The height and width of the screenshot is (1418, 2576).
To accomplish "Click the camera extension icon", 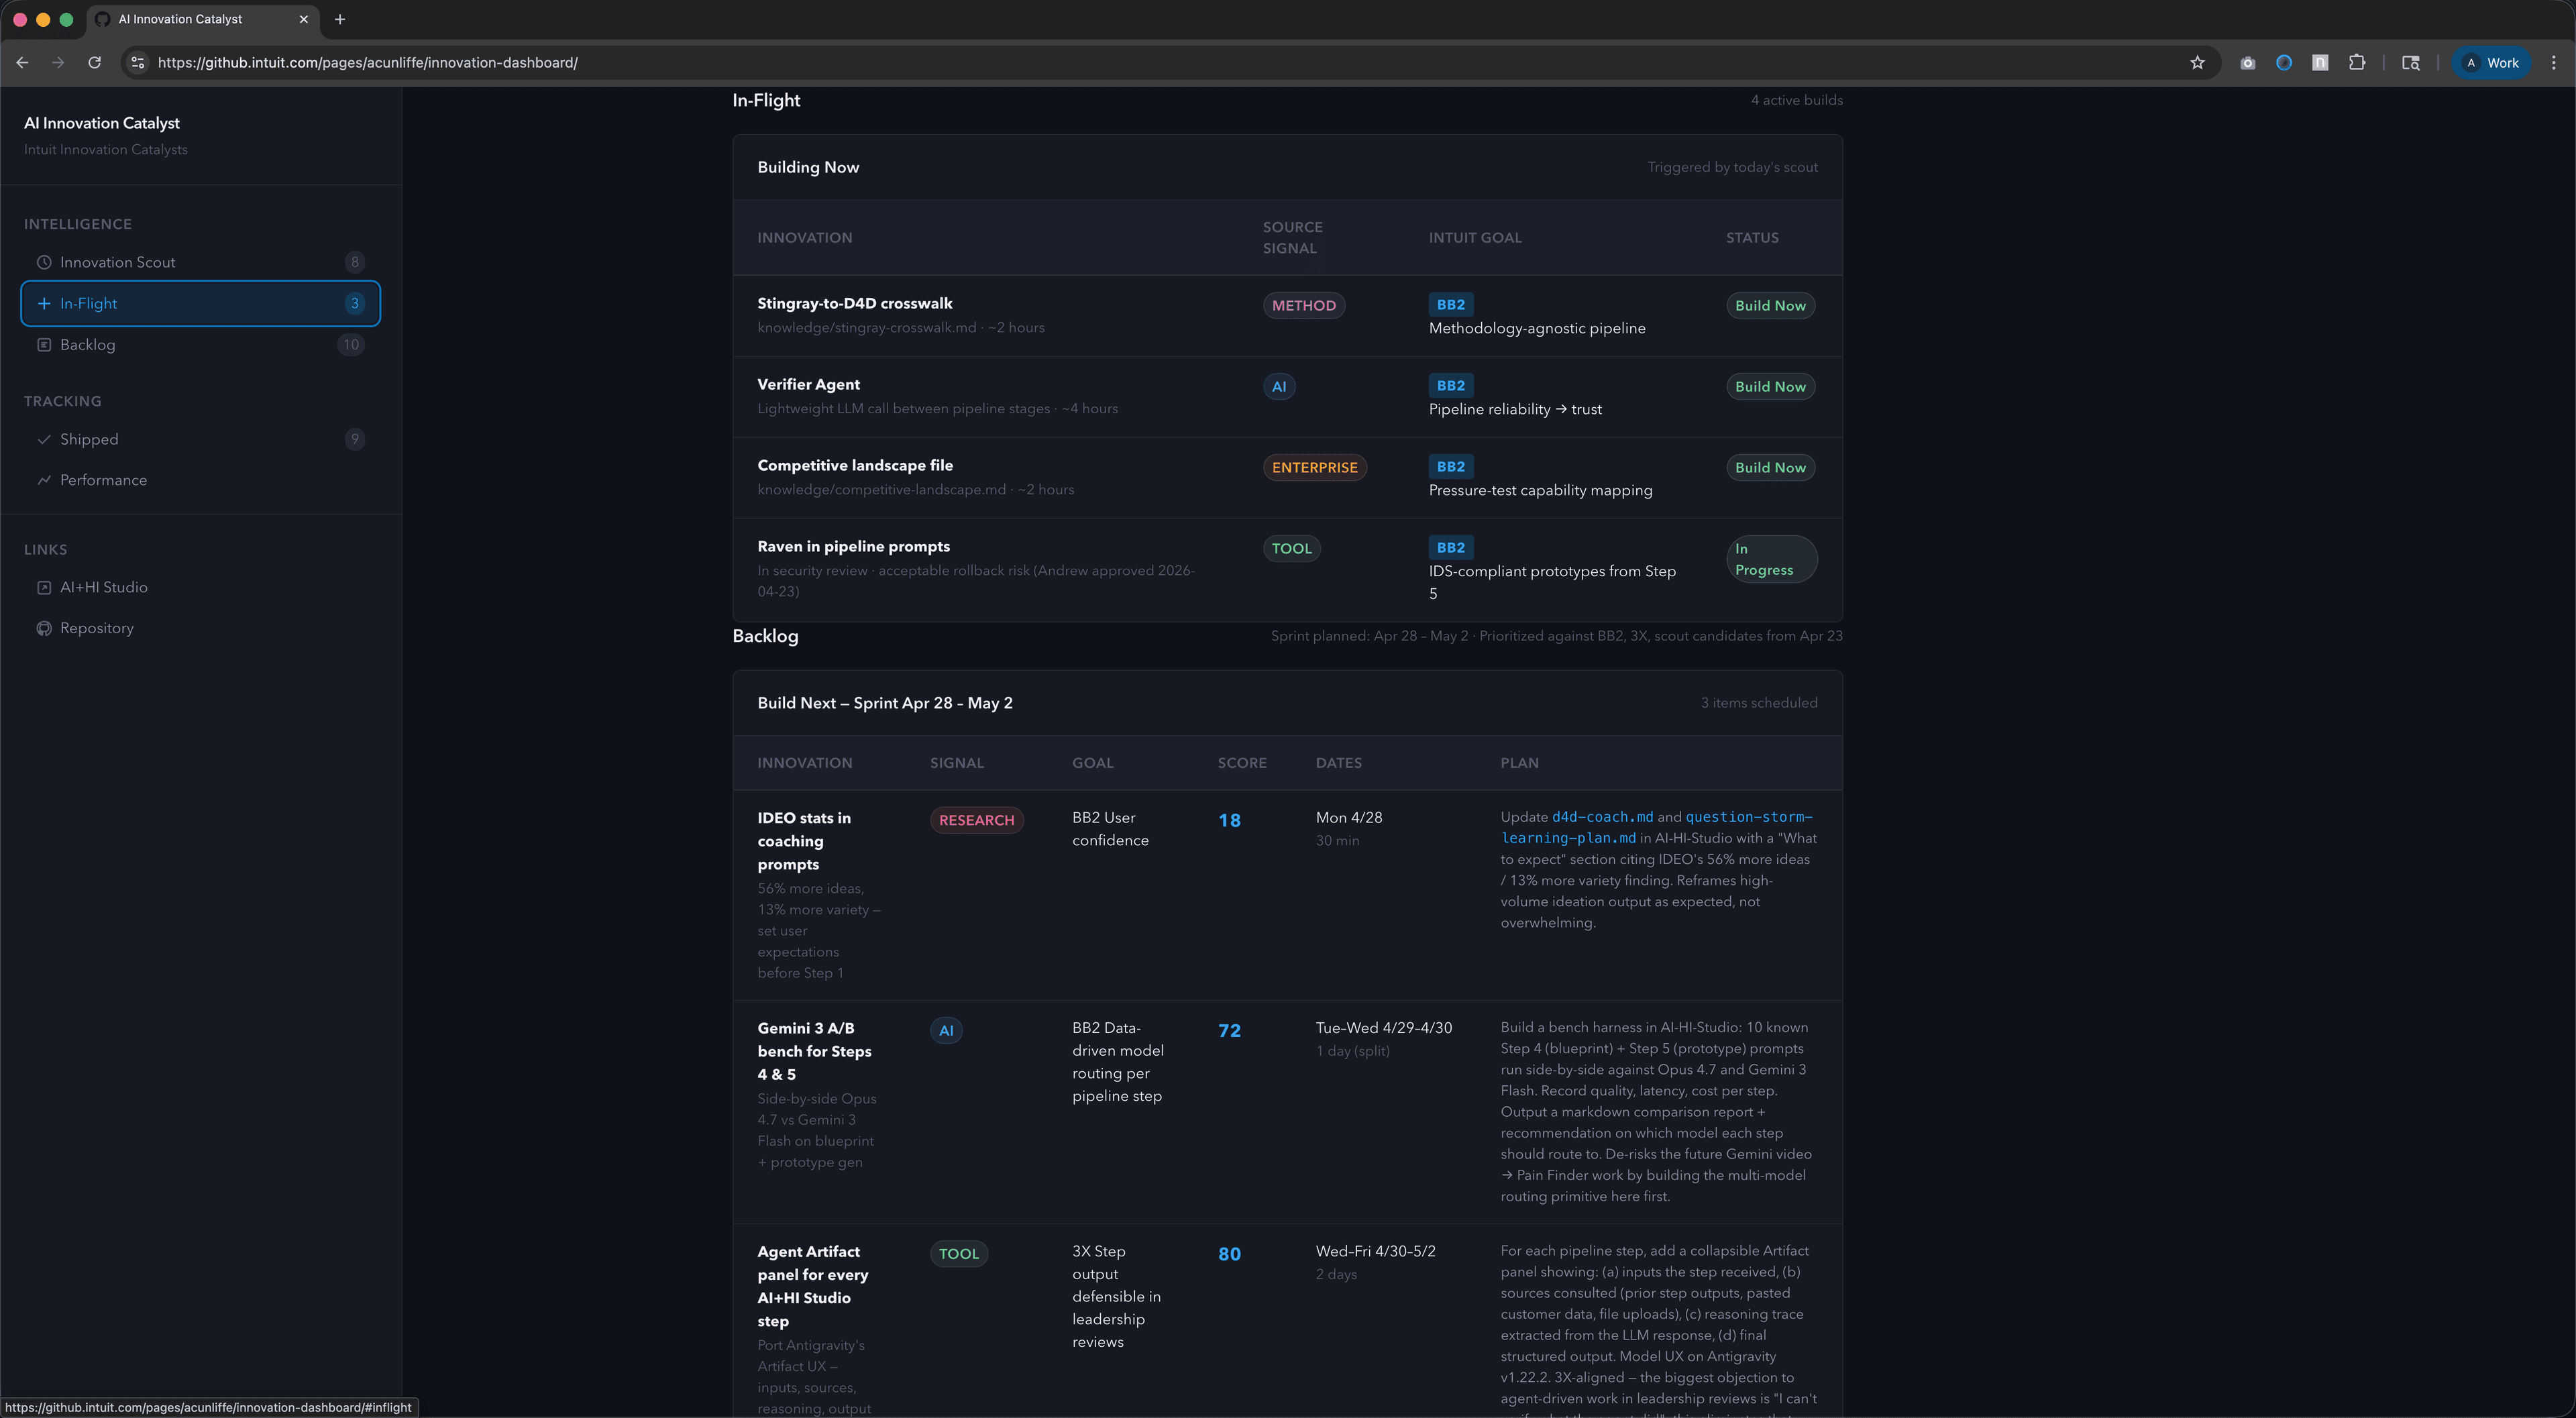I will click(2247, 62).
